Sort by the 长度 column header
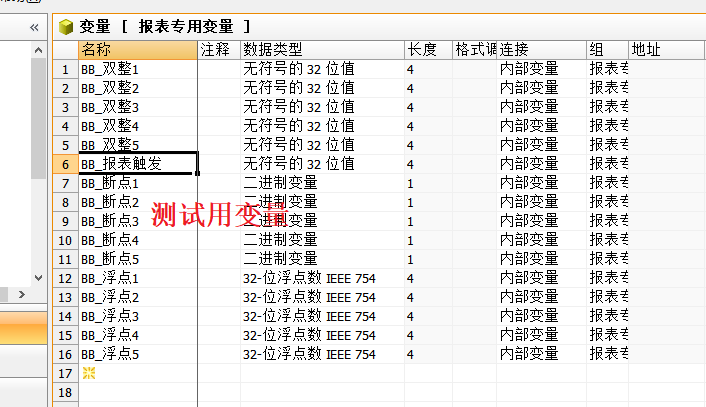Screen dimensions: 706x407 click(427, 49)
